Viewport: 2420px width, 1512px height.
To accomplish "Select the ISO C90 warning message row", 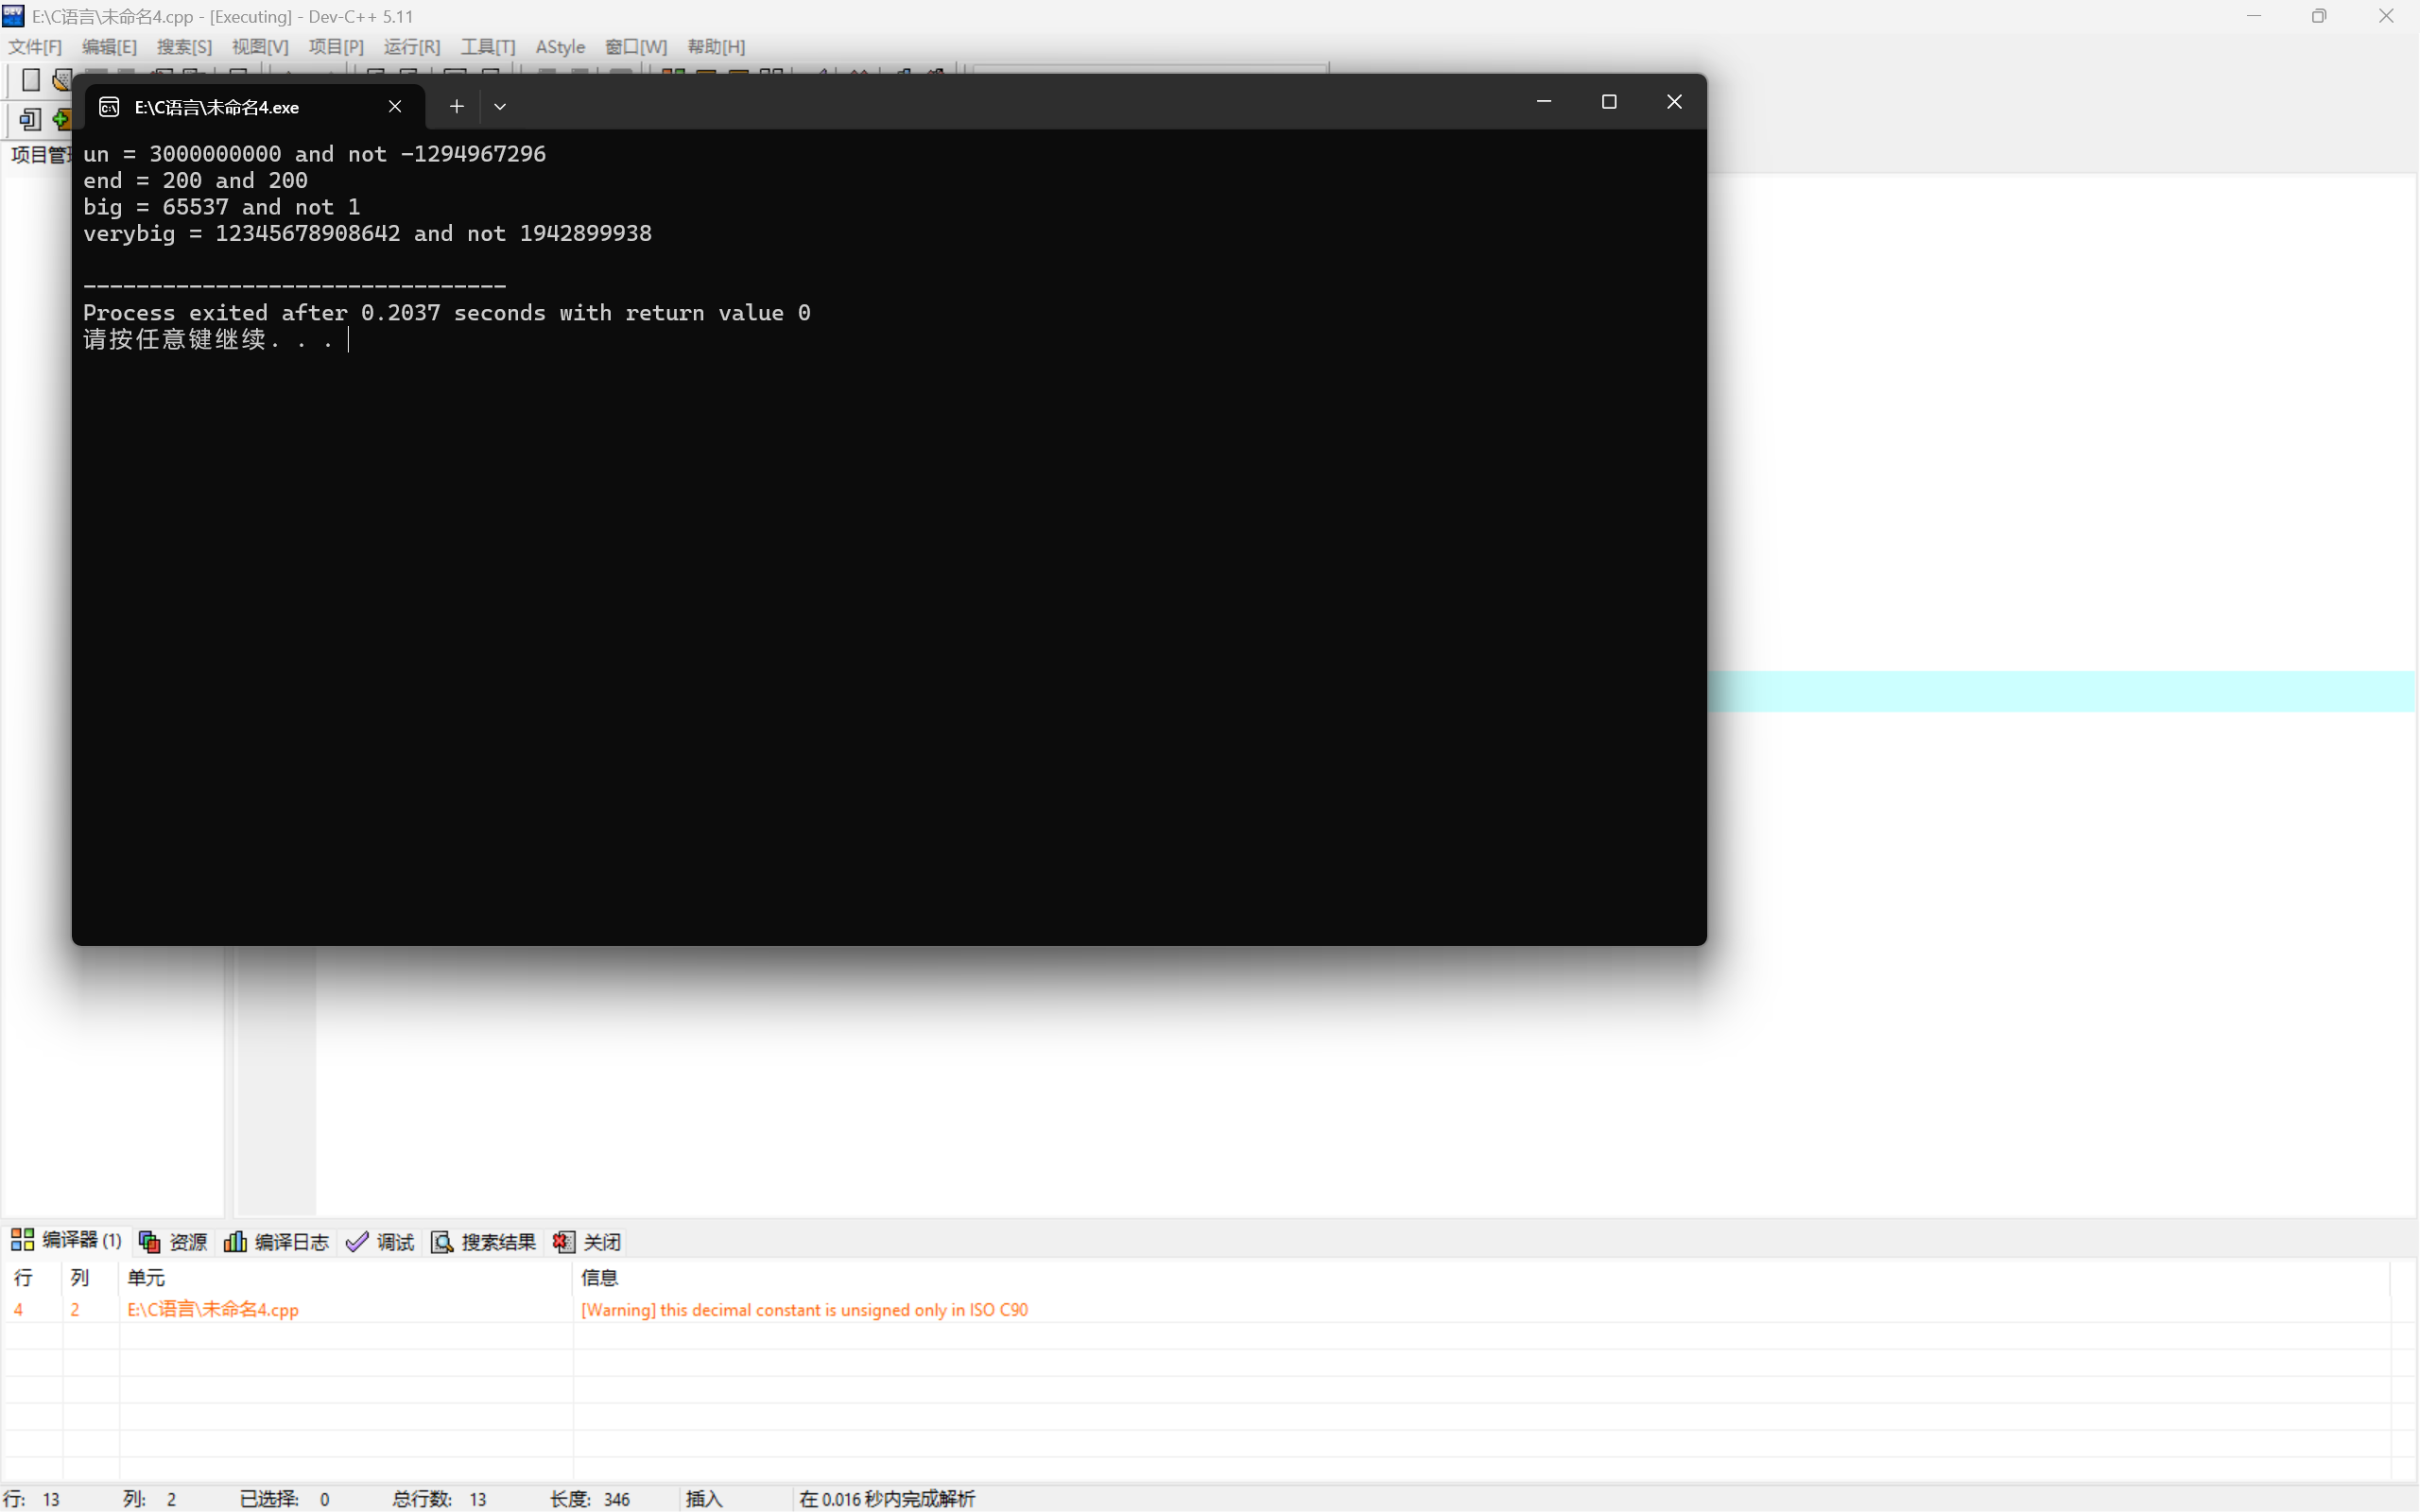I will click(803, 1310).
